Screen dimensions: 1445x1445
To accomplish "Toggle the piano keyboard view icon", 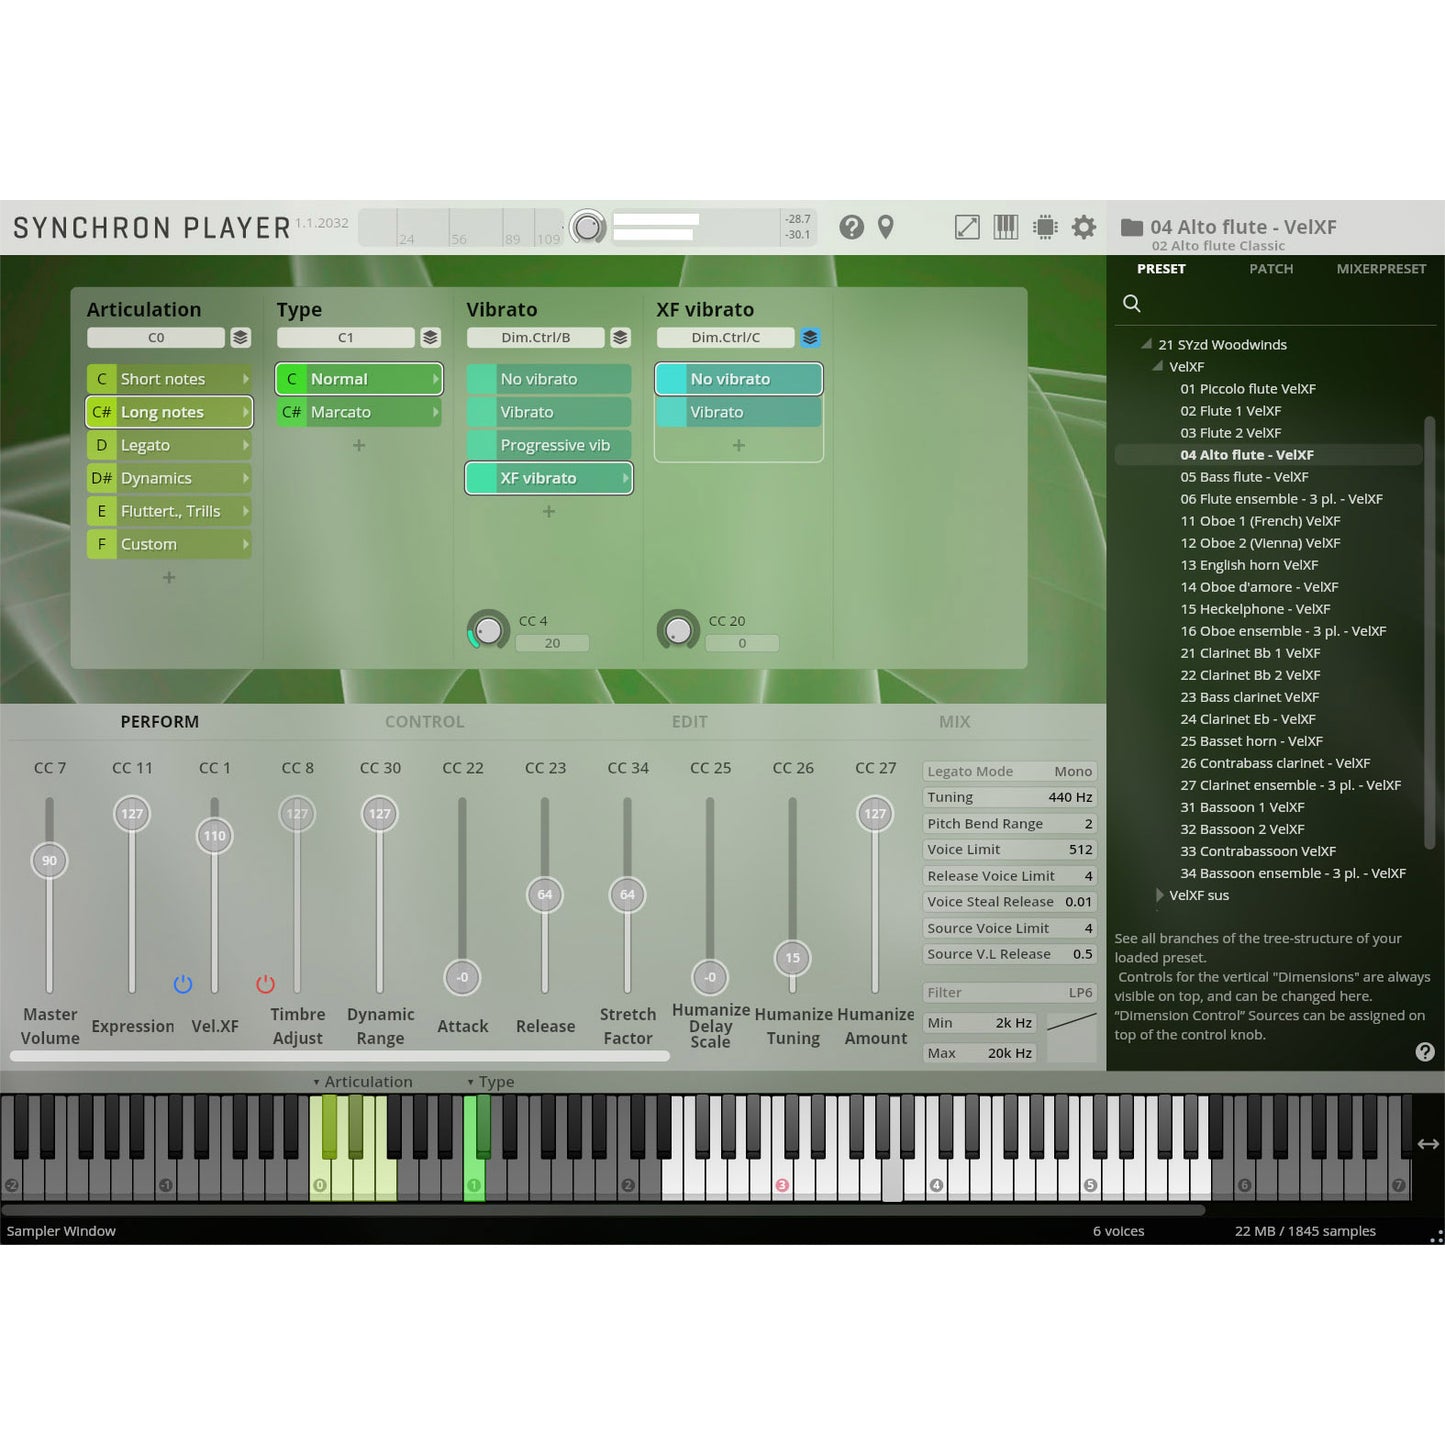I will point(1005,228).
